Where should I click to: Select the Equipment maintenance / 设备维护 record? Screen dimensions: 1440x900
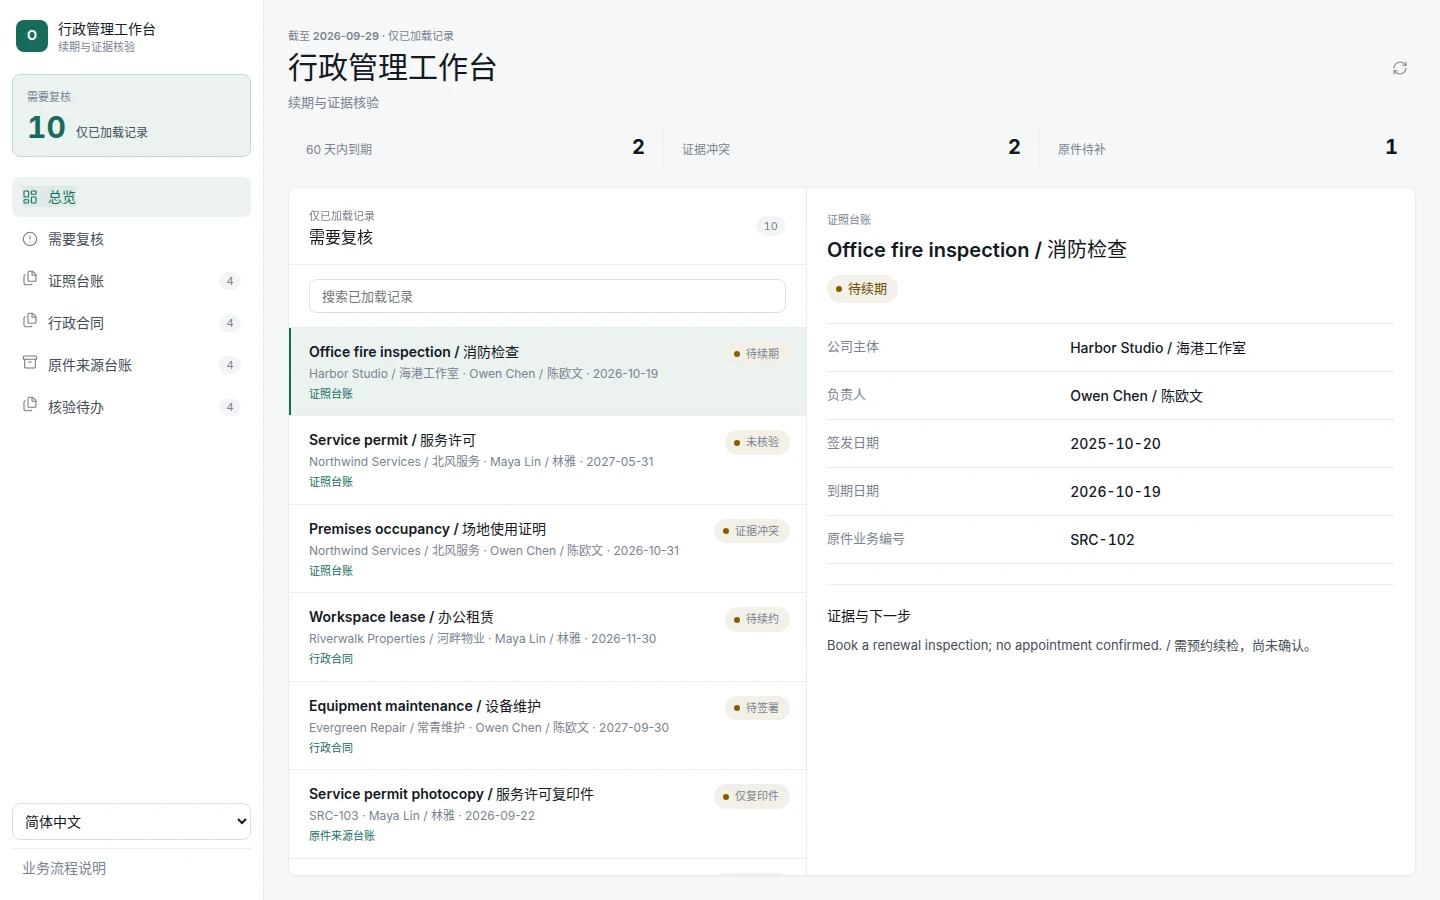click(547, 725)
